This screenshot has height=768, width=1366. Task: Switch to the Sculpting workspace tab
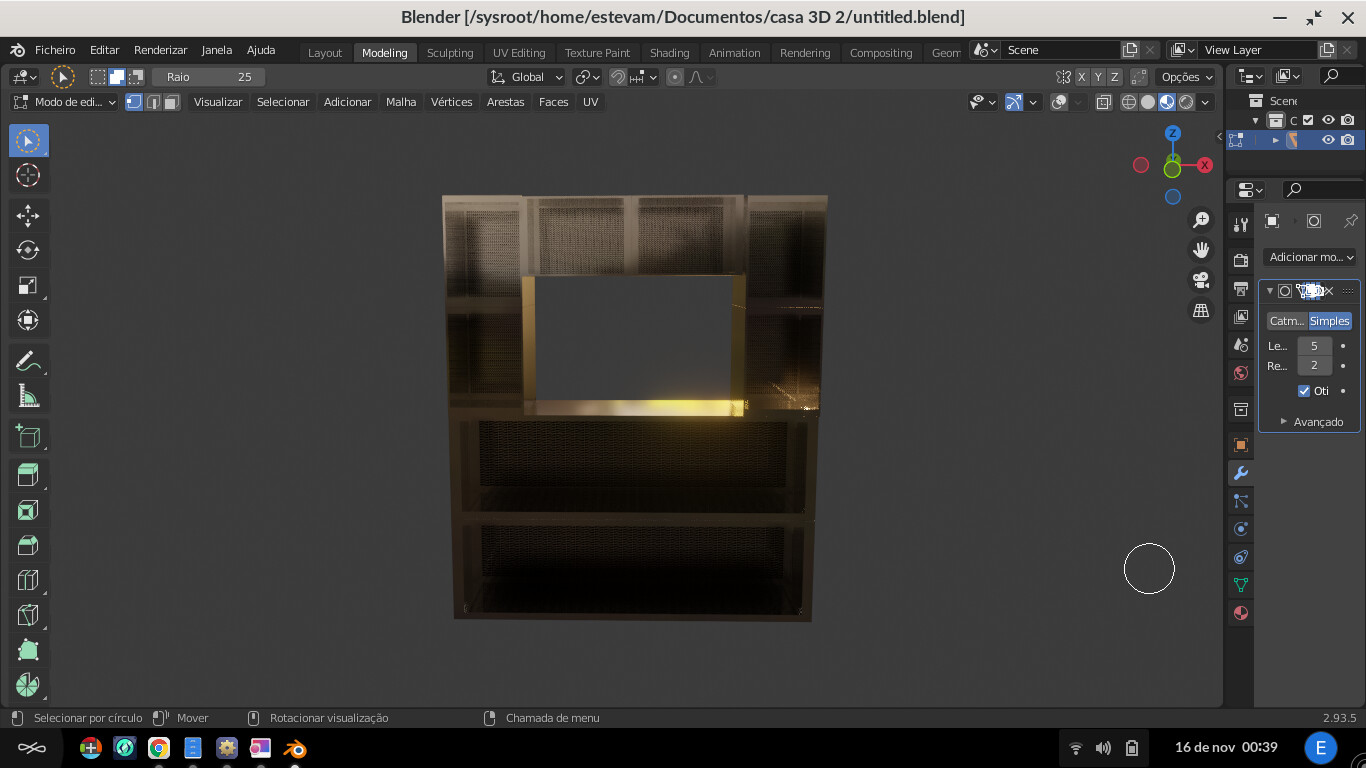(x=450, y=53)
